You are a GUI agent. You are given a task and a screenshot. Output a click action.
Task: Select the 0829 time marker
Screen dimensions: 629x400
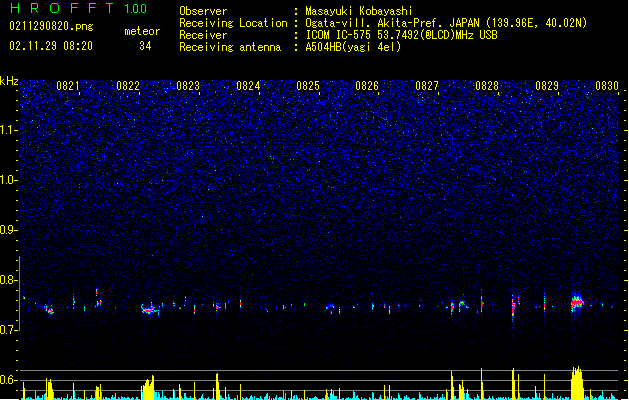pos(547,86)
